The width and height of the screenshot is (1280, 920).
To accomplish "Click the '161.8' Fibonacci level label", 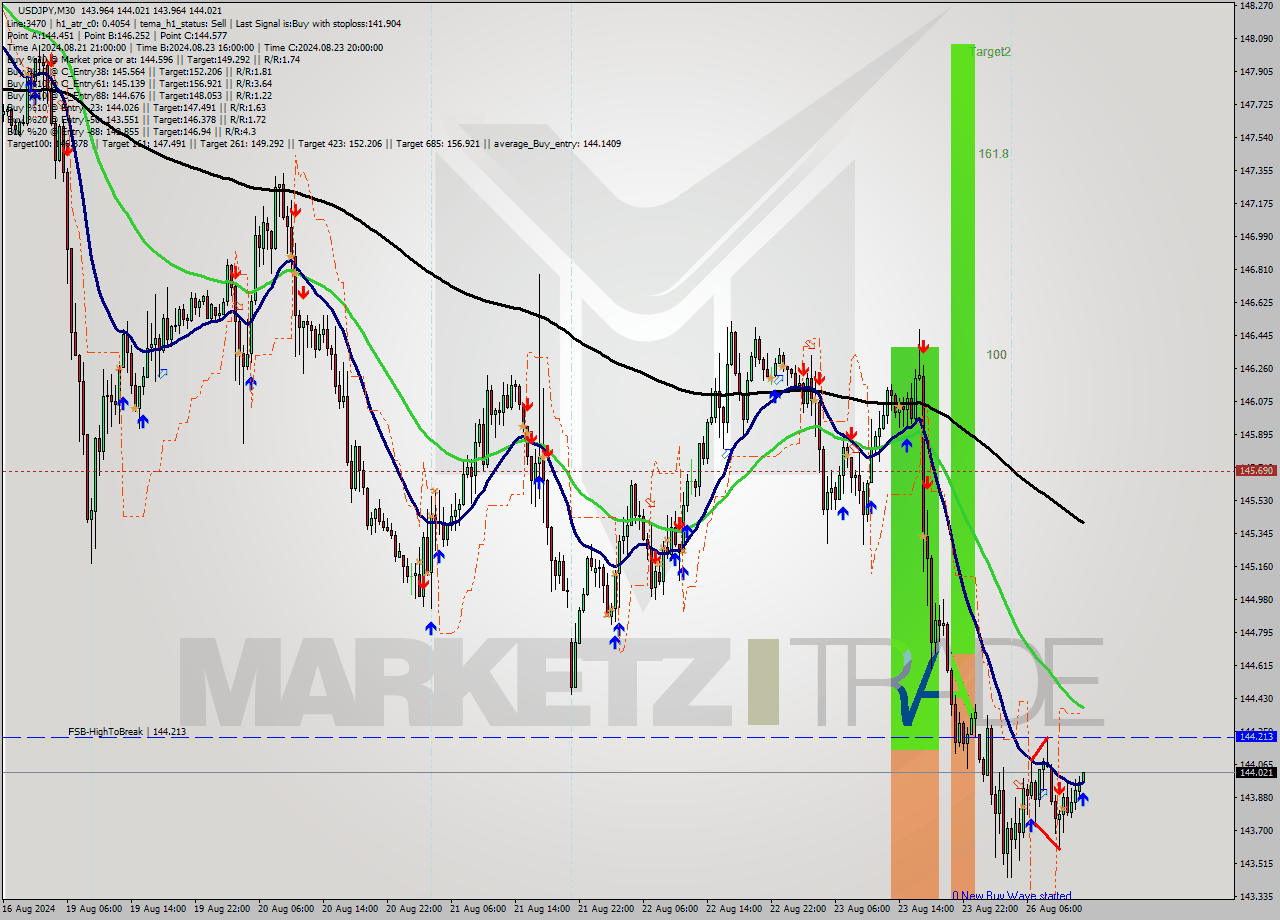I will coord(993,154).
